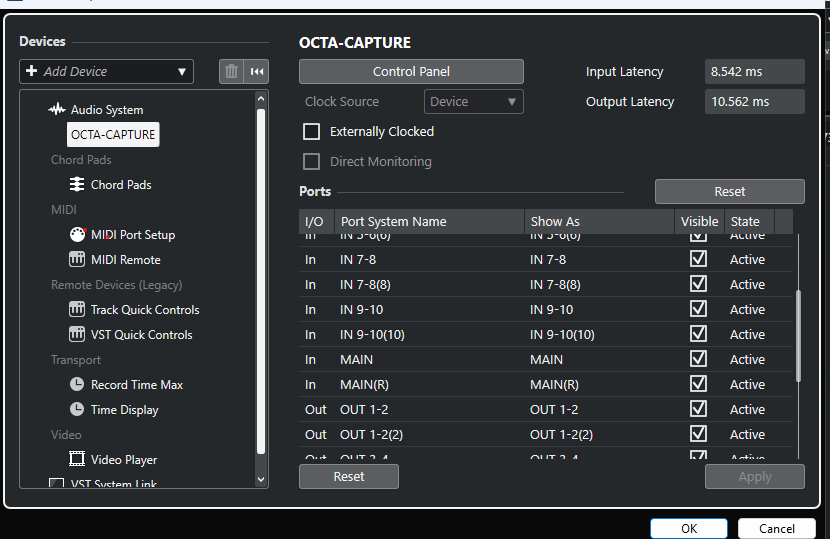Screen dimensions: 830x539
Task: Uncheck Visible for IN 7-8(8) port
Action: coord(698,284)
